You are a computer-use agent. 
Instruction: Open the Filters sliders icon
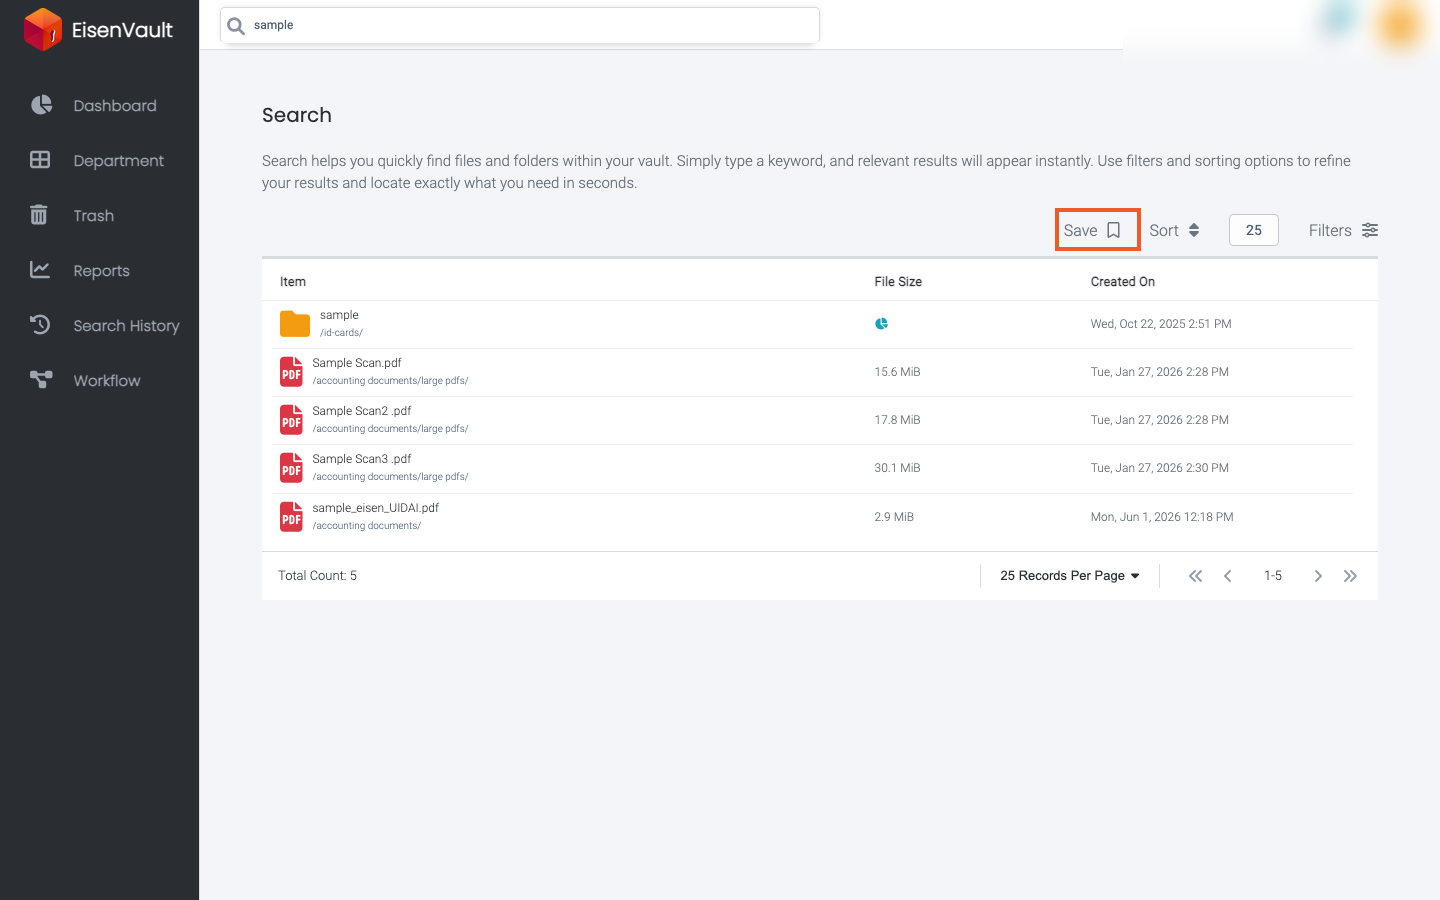[x=1370, y=230]
